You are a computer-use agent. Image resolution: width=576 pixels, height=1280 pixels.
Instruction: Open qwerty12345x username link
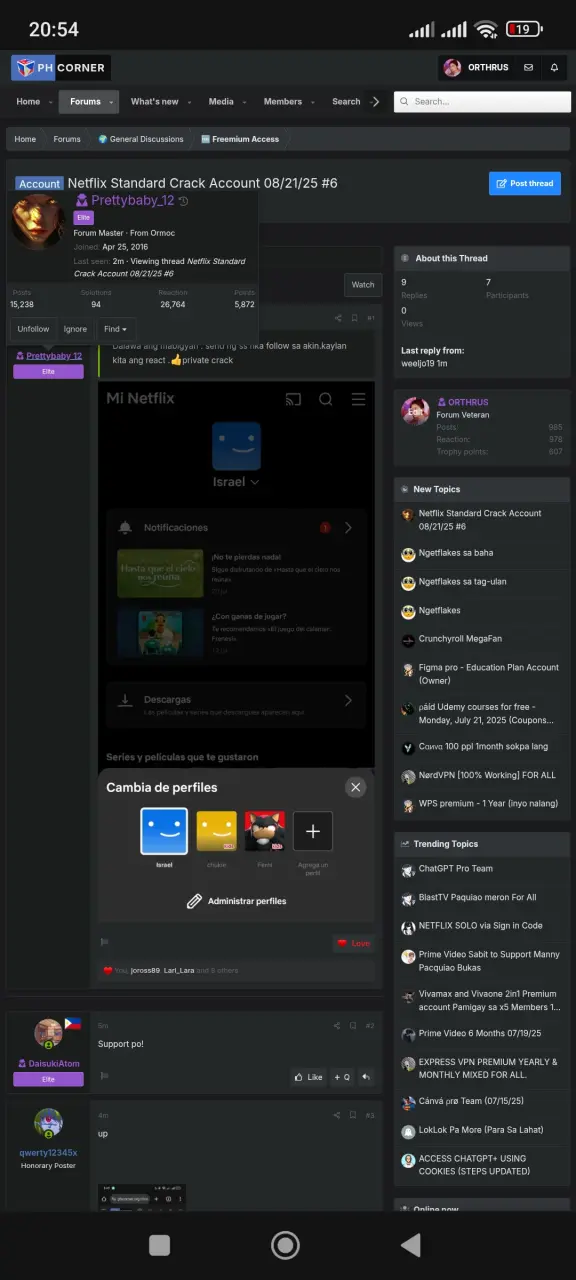tap(48, 1153)
